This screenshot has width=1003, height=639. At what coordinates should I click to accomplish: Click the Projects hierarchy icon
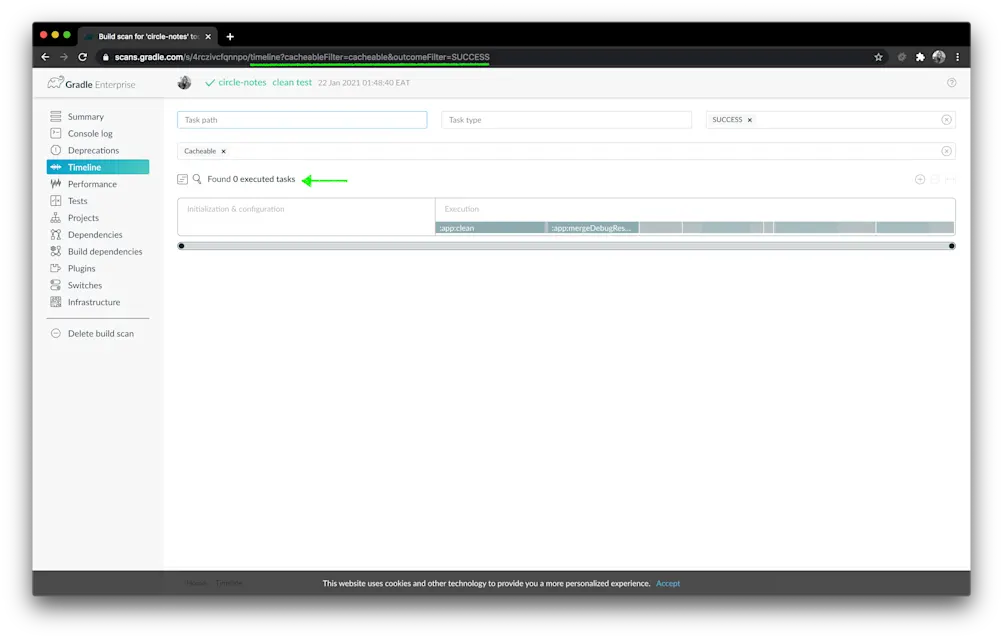(x=56, y=217)
